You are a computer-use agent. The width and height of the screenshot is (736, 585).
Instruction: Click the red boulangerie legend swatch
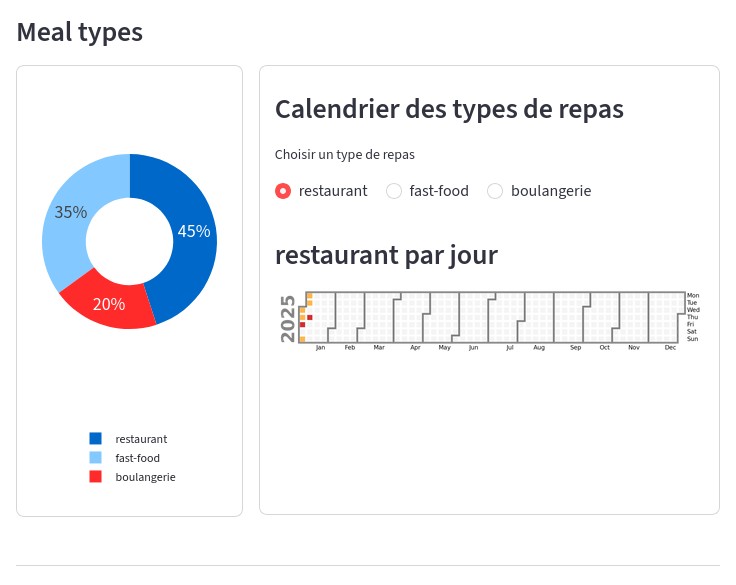coord(95,477)
